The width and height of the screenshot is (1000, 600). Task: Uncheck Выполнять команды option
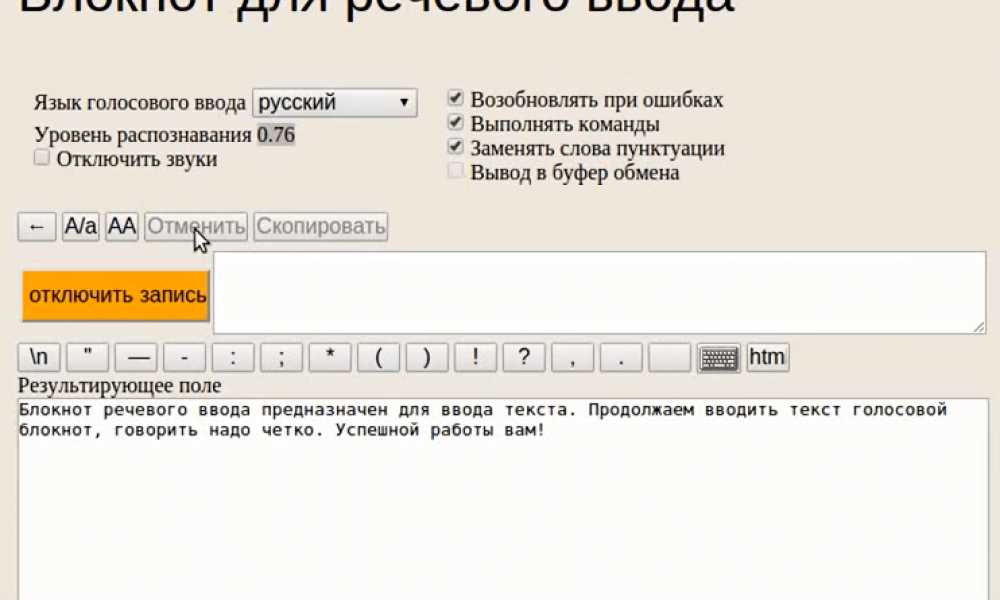click(x=455, y=122)
